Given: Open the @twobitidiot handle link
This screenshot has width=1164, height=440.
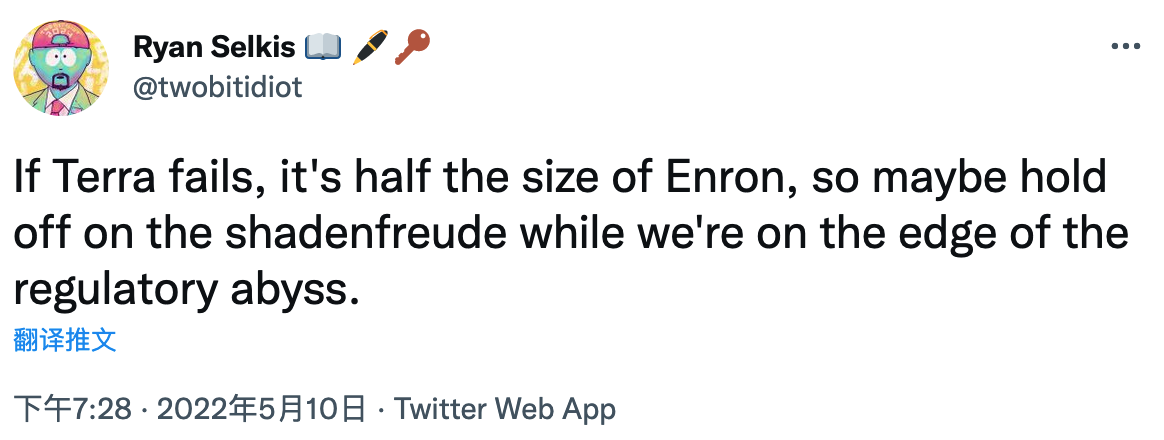Looking at the screenshot, I should pyautogui.click(x=218, y=88).
